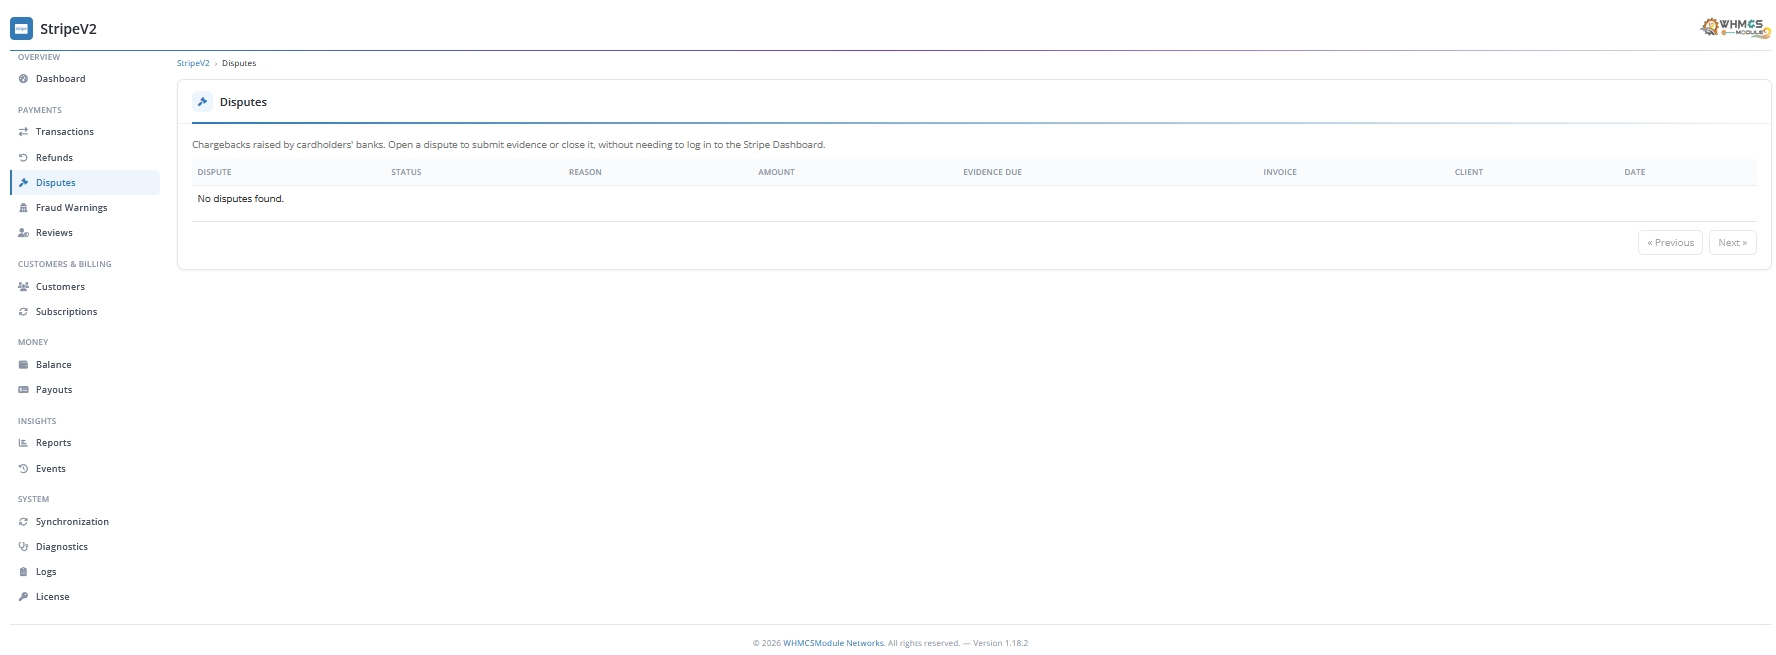Screen dimensions: 1776x655
Task: Open the Logs page
Action: pos(85,572)
